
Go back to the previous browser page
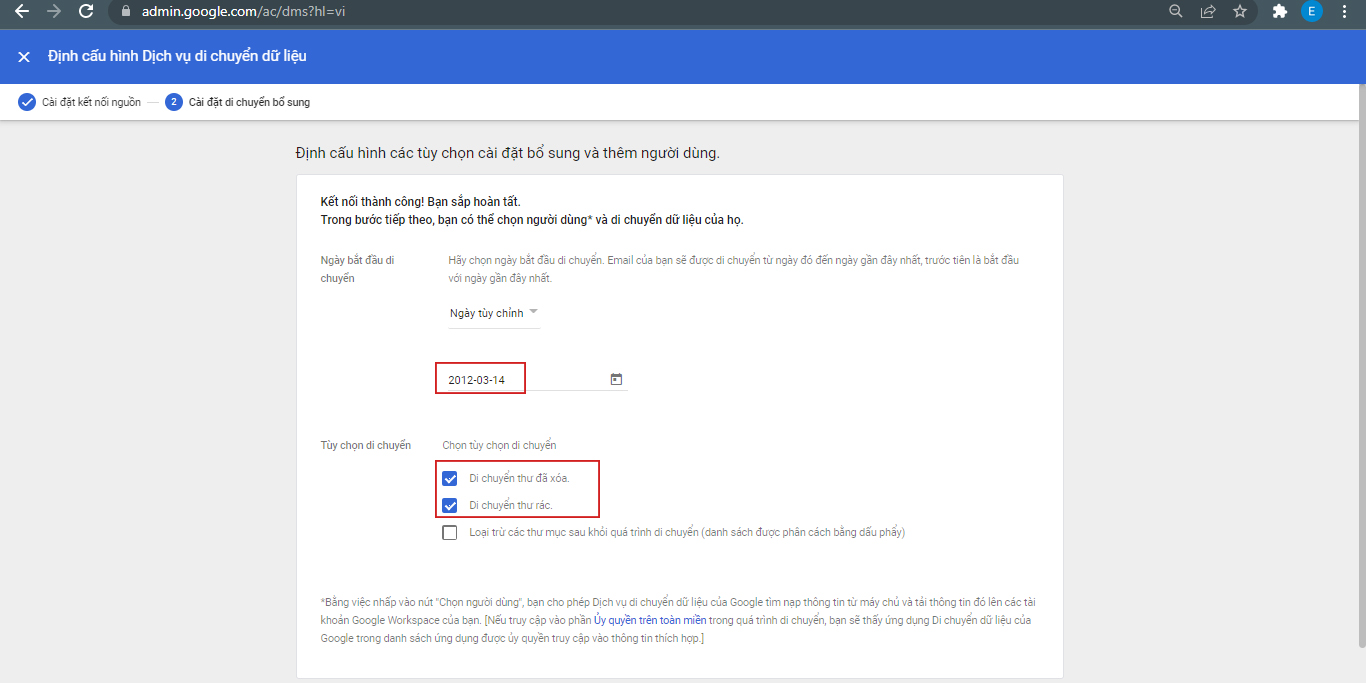(x=21, y=12)
